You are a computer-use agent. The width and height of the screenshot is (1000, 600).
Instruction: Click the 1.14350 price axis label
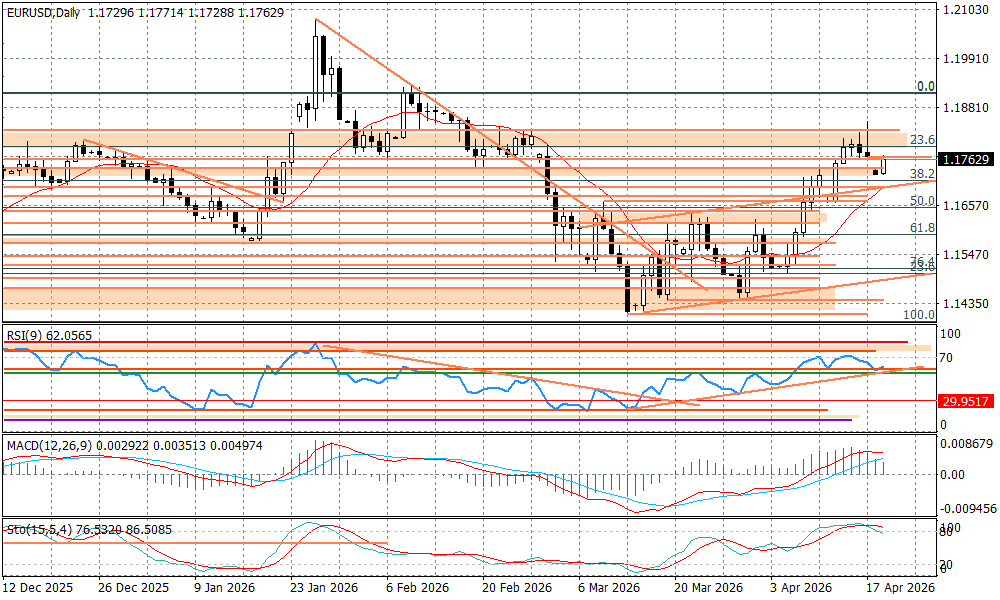[965, 303]
